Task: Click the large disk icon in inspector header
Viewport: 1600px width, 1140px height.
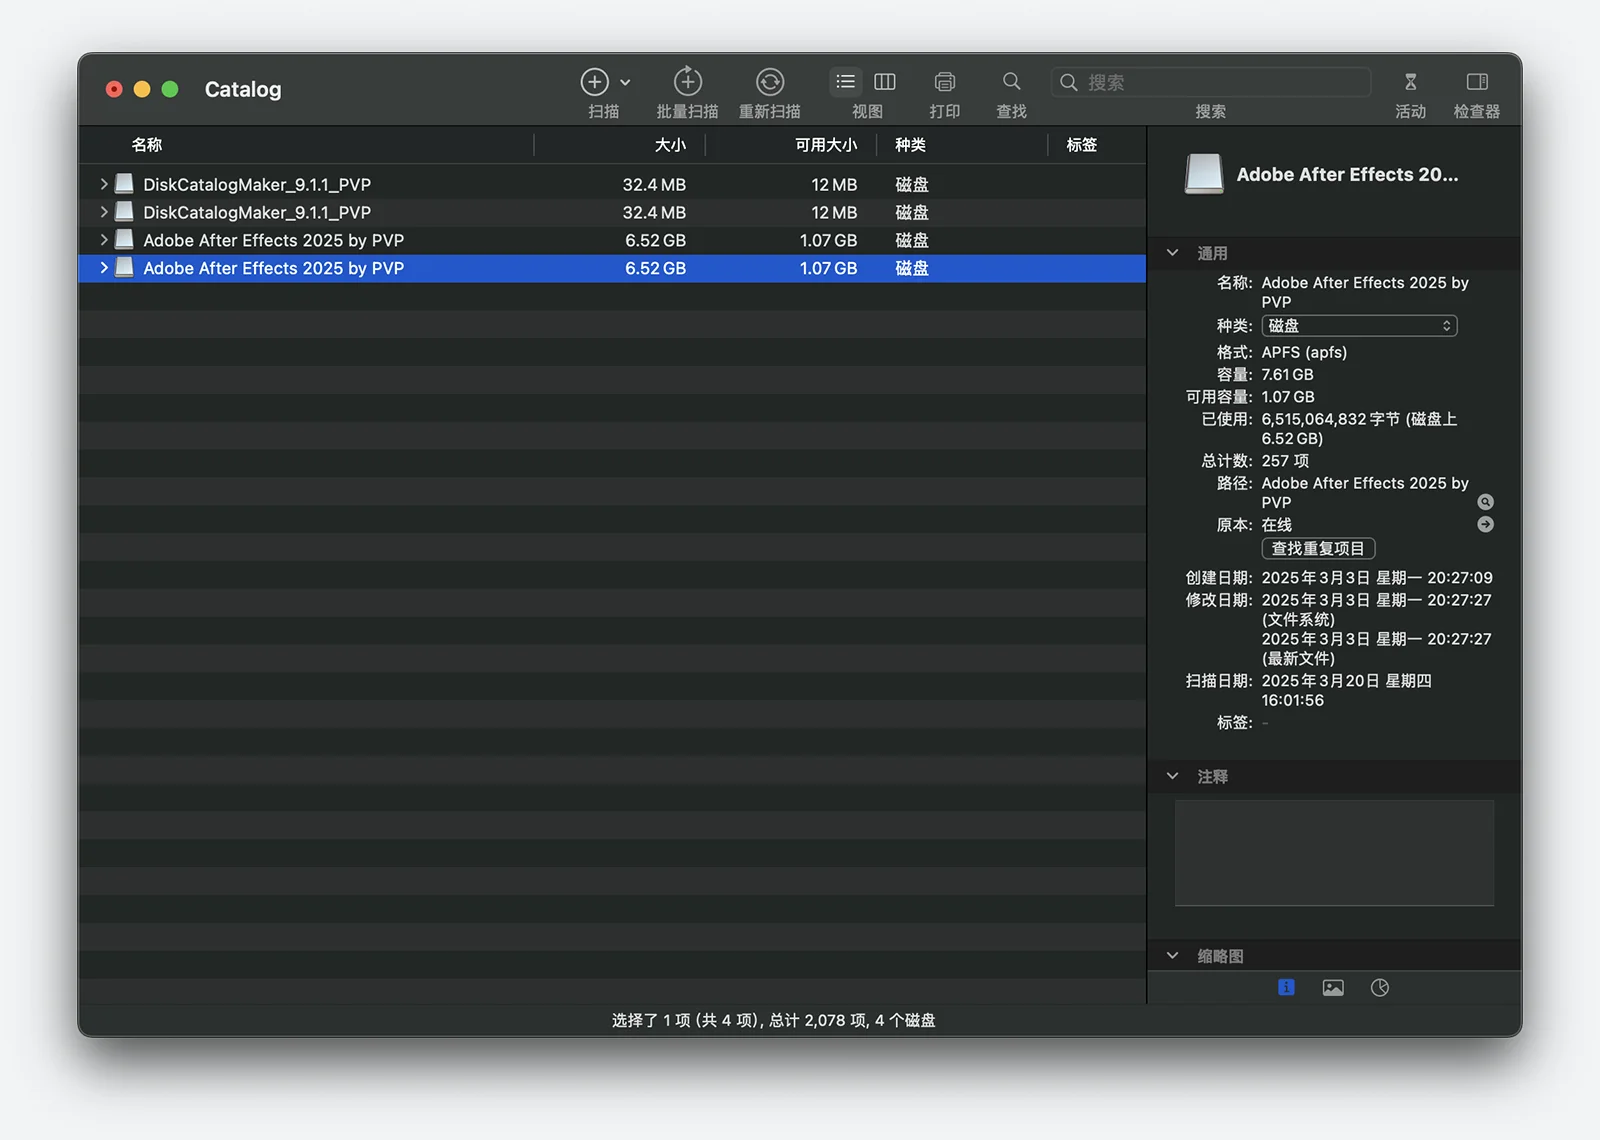Action: pos(1204,174)
